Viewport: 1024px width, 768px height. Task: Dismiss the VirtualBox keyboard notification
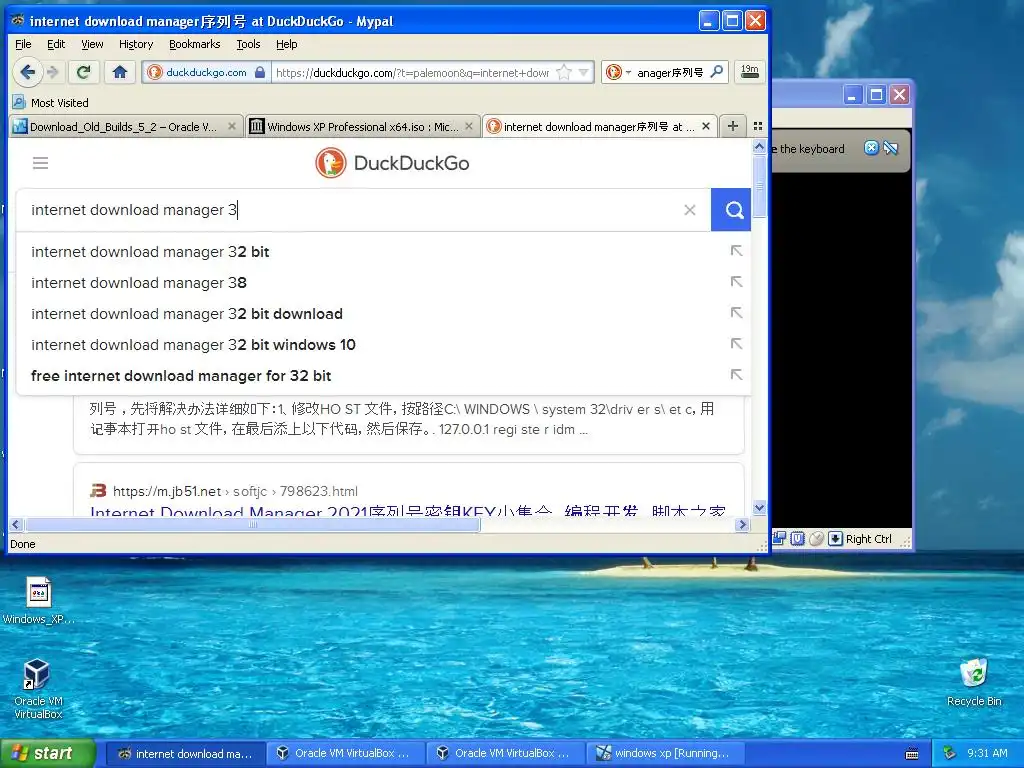871,148
